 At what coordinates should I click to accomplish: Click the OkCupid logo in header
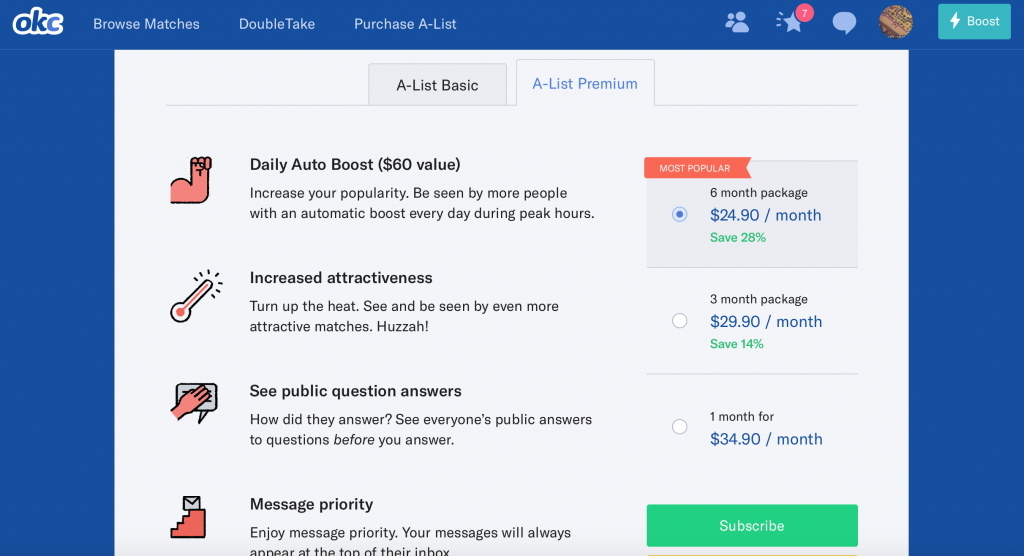(x=38, y=22)
